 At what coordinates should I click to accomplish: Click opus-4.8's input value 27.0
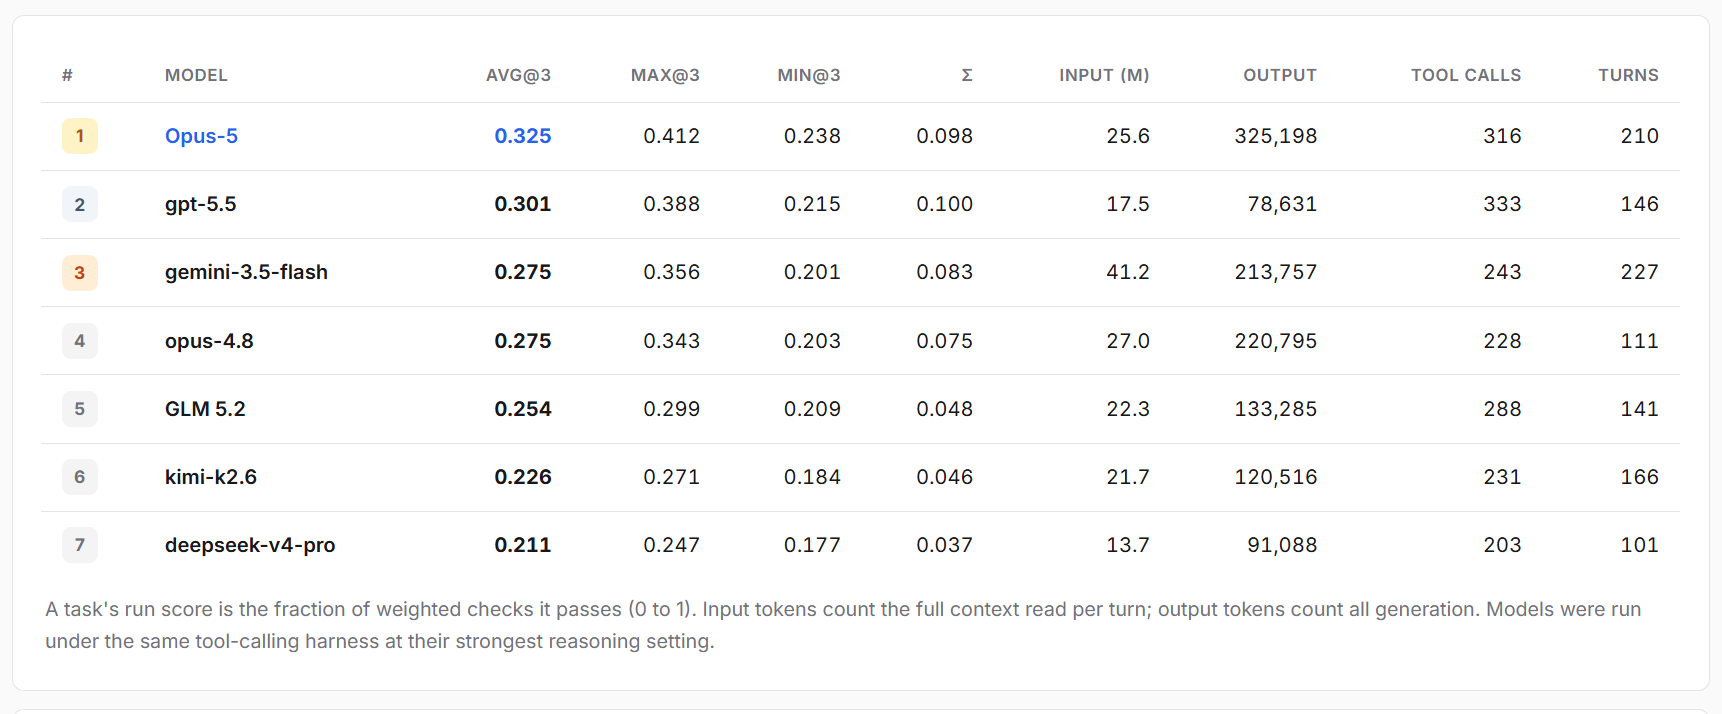click(1128, 341)
